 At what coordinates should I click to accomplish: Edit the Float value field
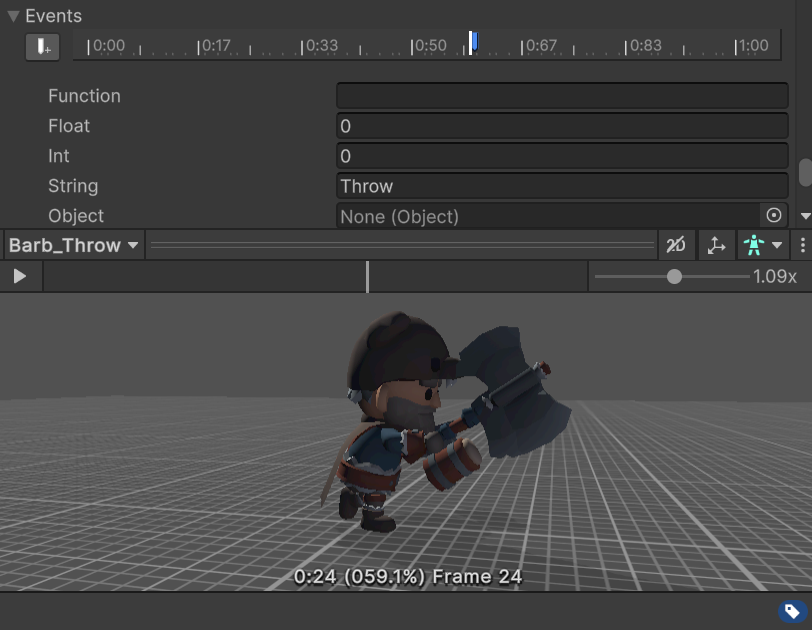click(562, 126)
